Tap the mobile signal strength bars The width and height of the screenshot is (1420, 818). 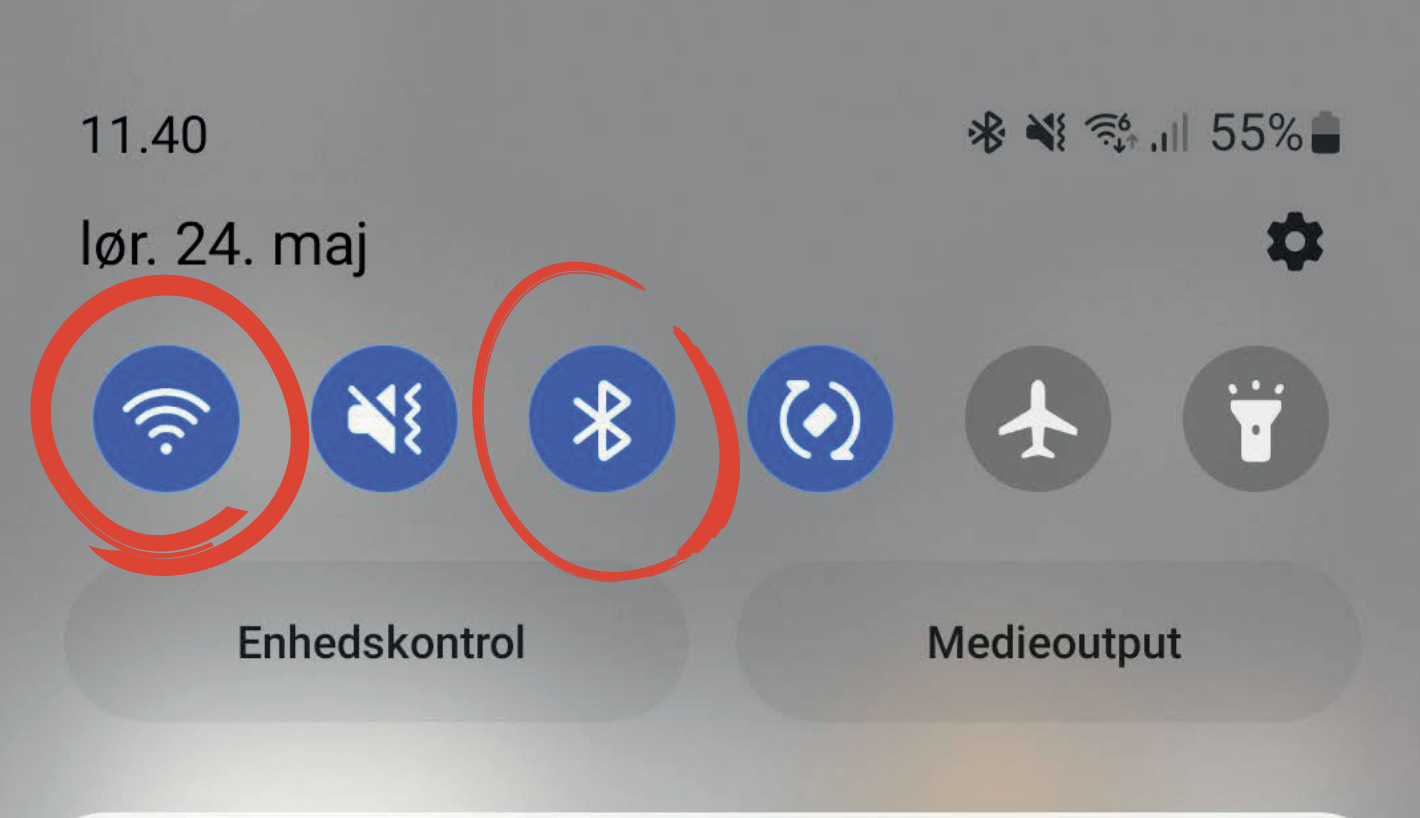point(1169,133)
